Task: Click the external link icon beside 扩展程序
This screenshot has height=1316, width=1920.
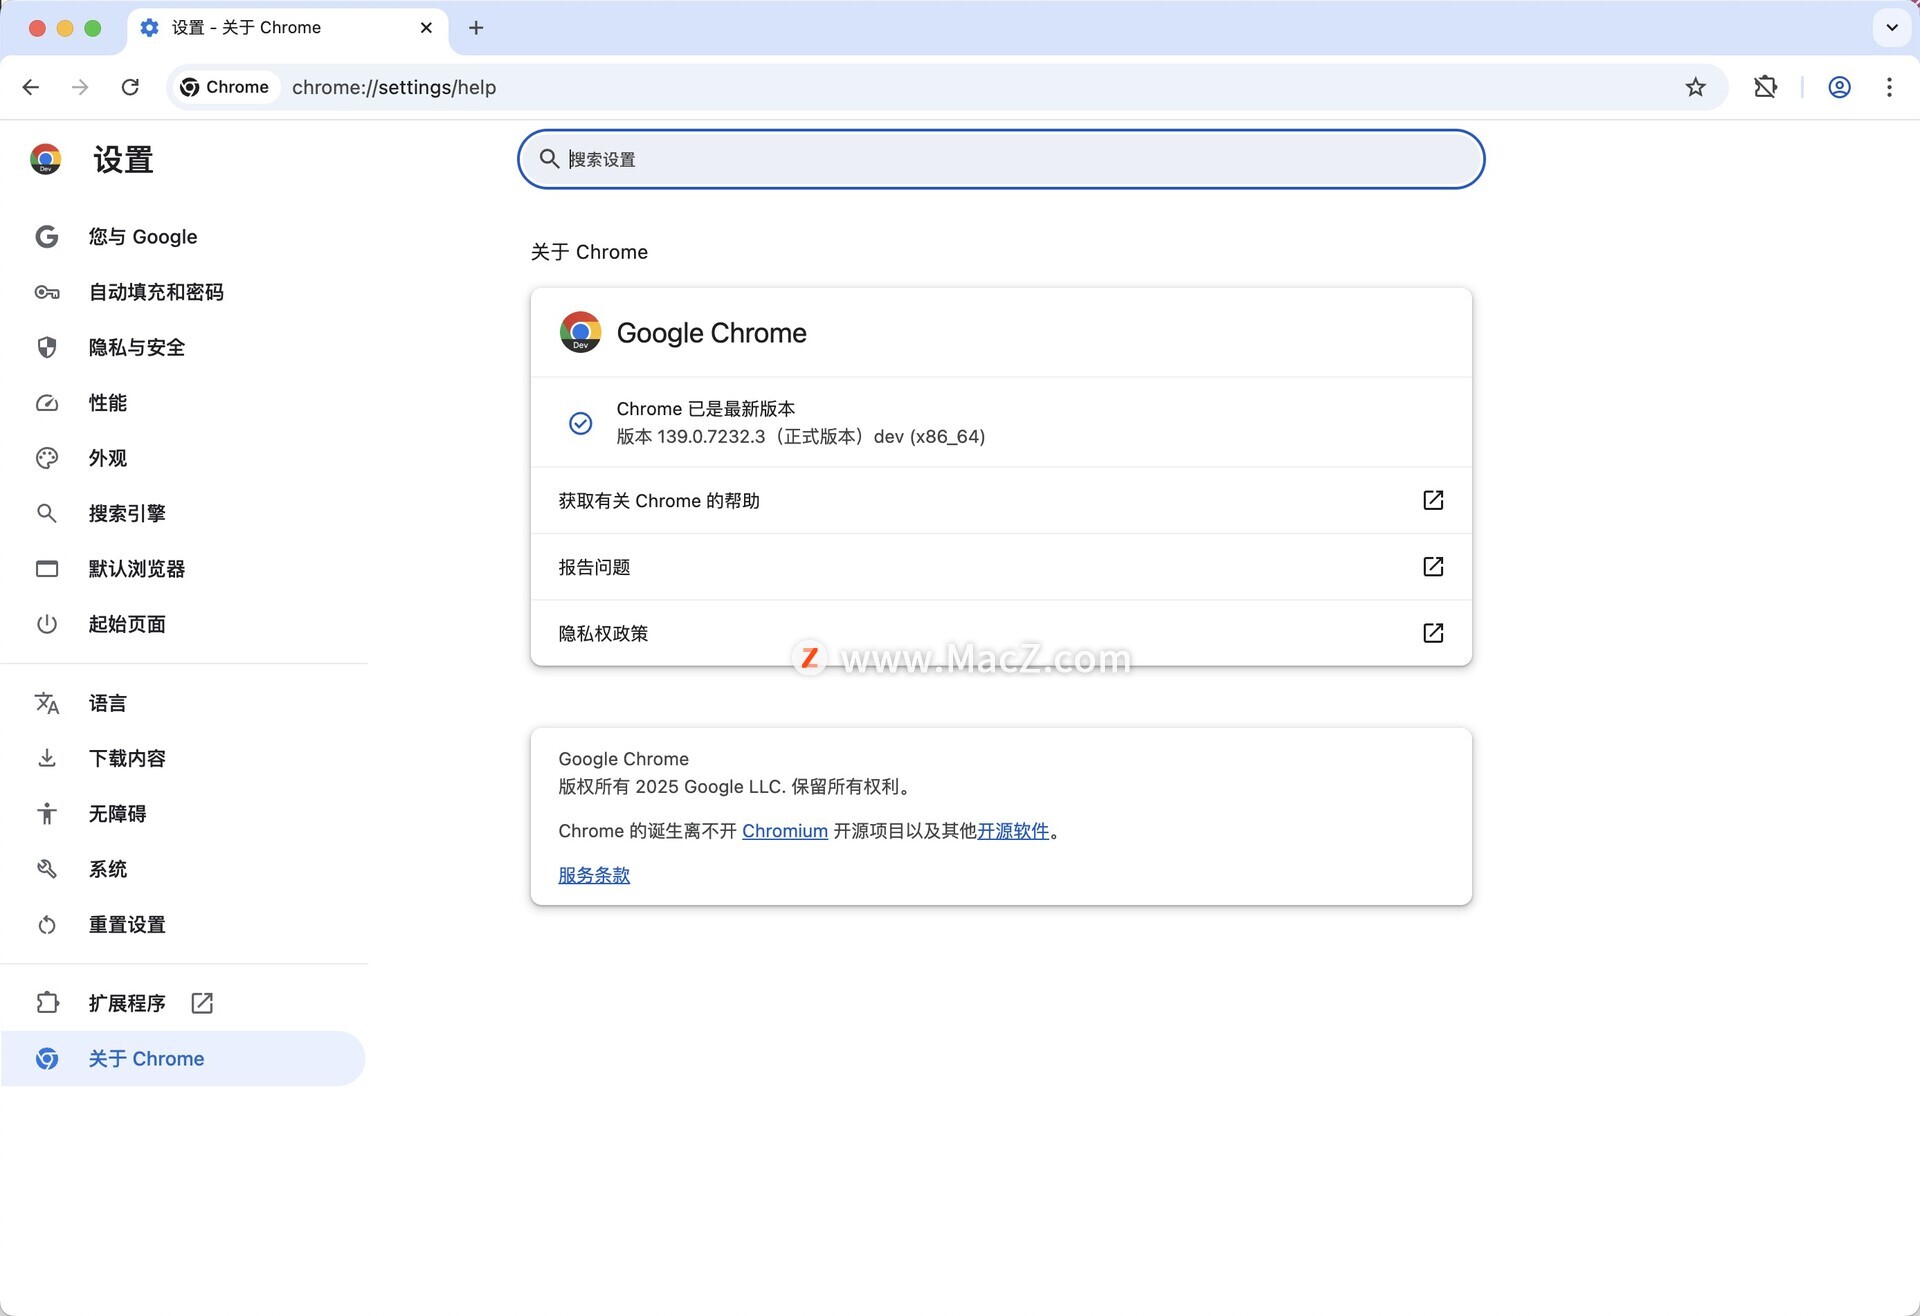Action: pyautogui.click(x=202, y=1003)
